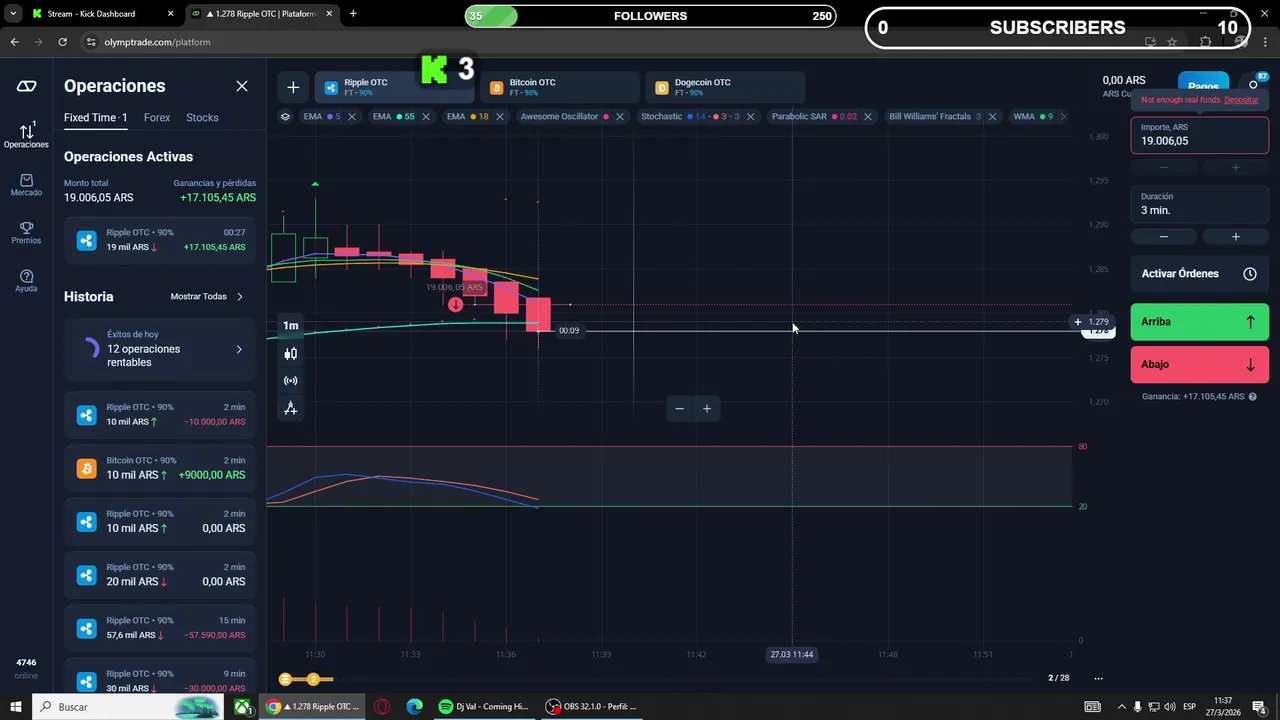Remove the Awesome Oscillator indicator

tap(620, 117)
